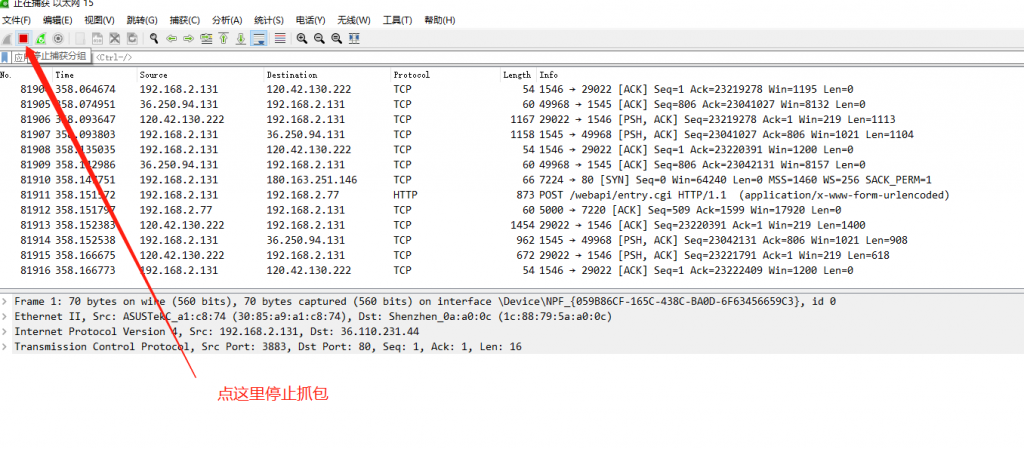Zoom in the main window text
The height and width of the screenshot is (449, 1024).
click(x=302, y=39)
